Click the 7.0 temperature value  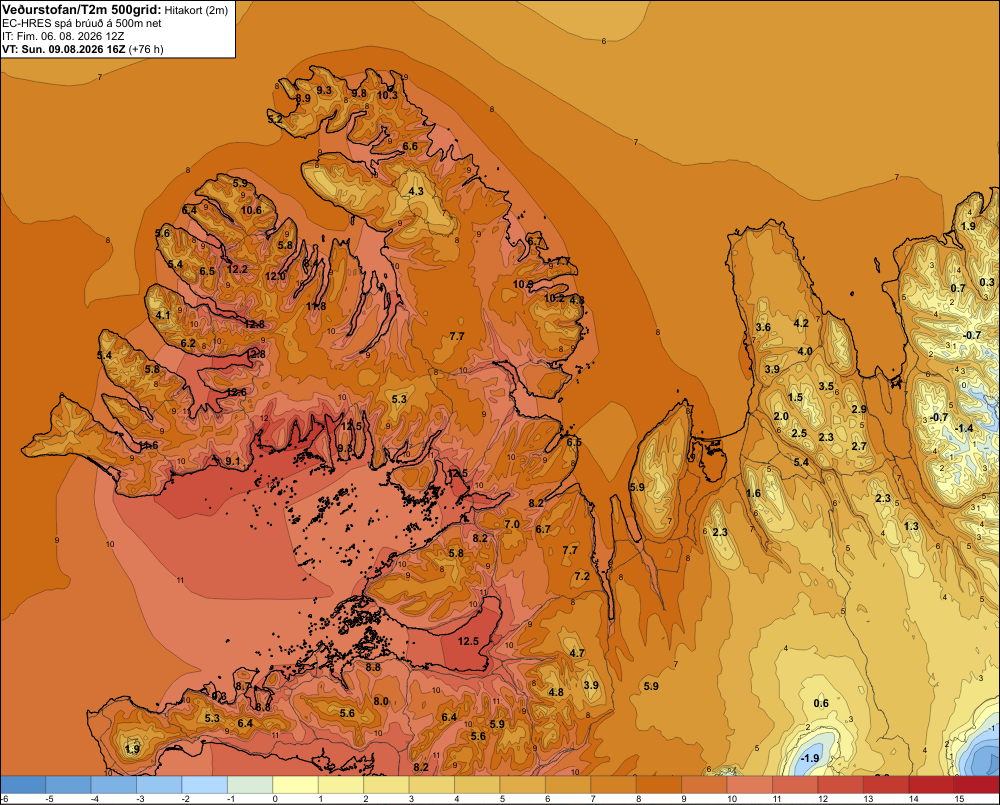pyautogui.click(x=512, y=524)
